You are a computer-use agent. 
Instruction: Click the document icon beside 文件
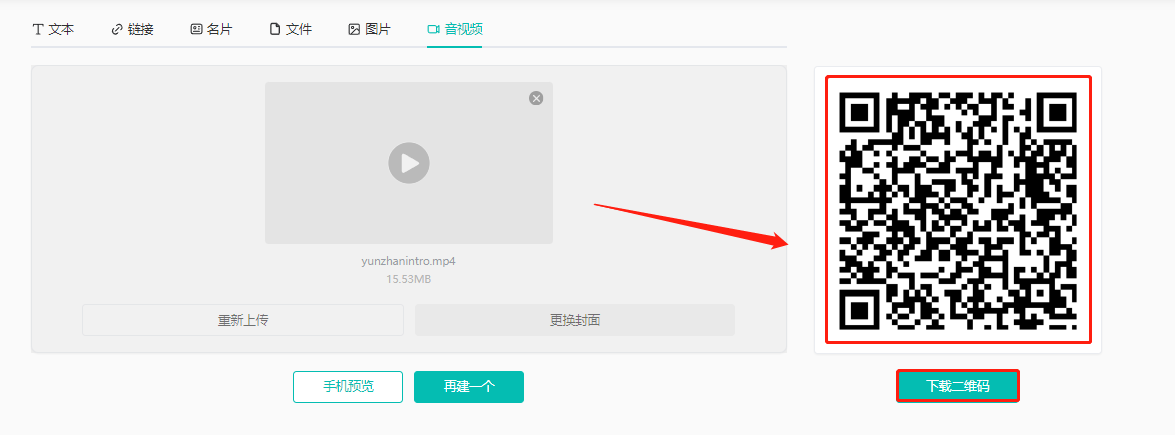tap(274, 30)
